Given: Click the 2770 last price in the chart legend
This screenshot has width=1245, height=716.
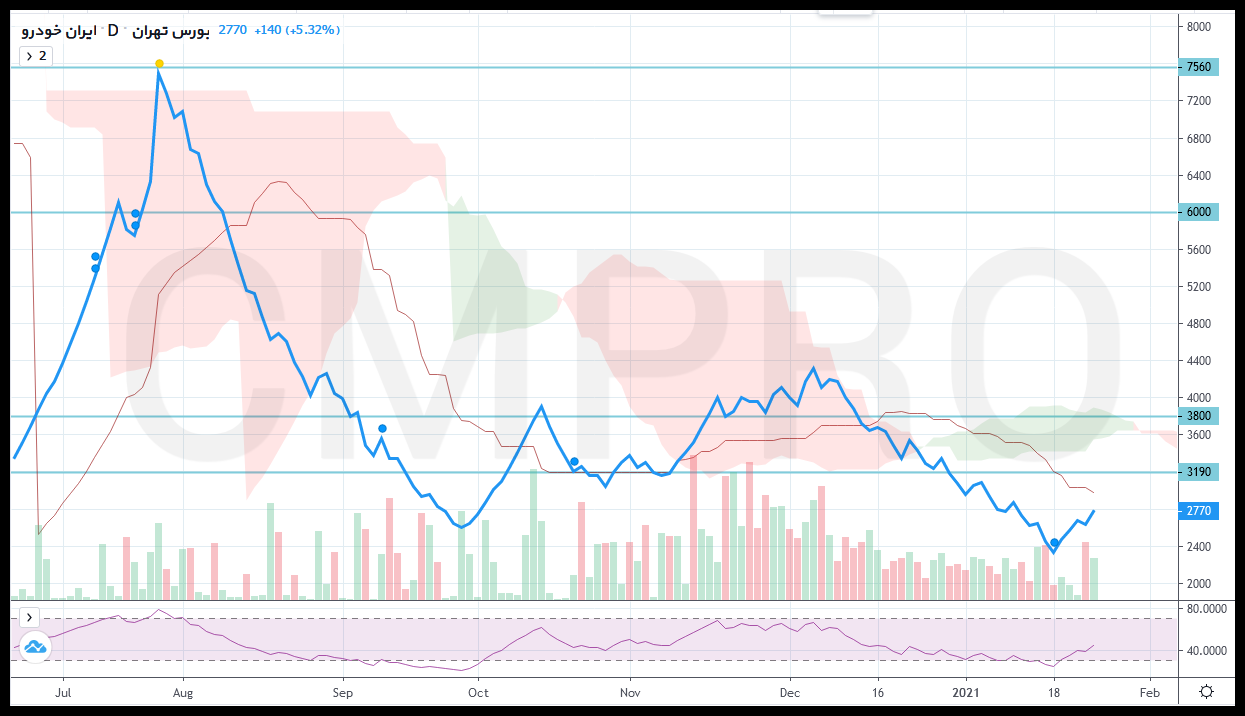Looking at the screenshot, I should coord(232,30).
